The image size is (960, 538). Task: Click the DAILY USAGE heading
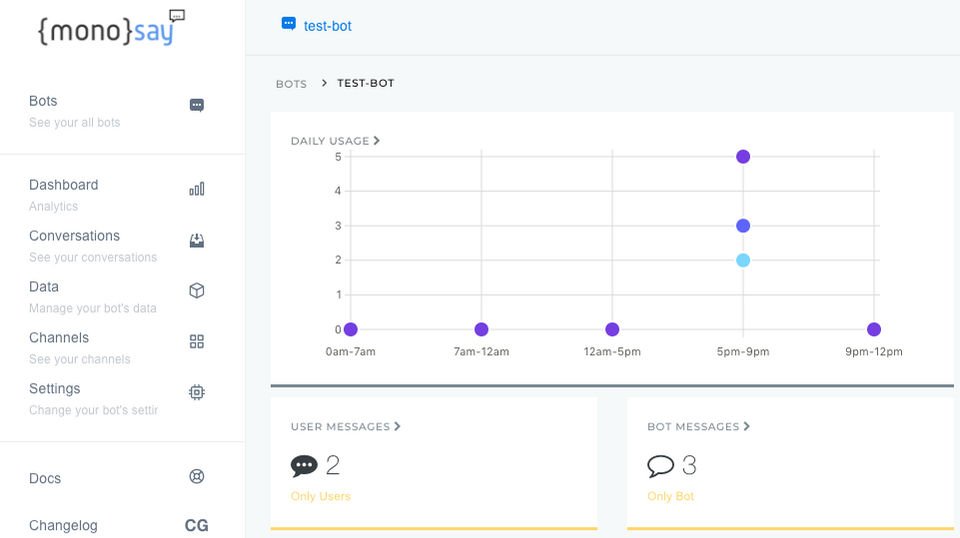pos(330,141)
